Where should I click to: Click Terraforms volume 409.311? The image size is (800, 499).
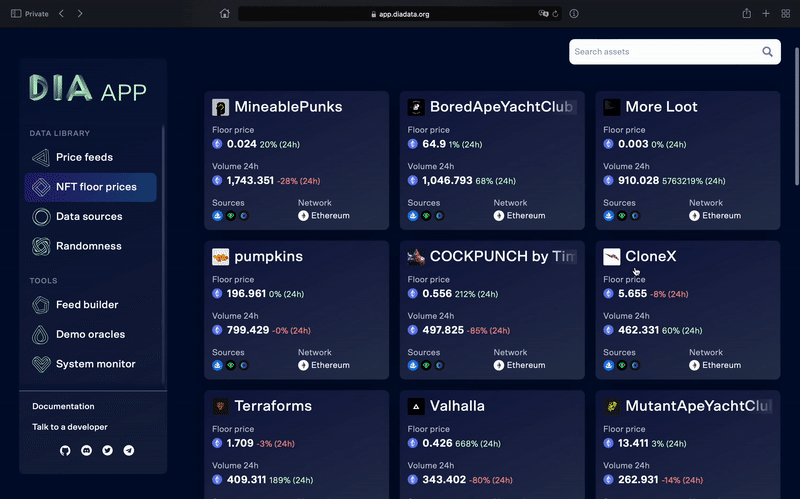coord(246,480)
